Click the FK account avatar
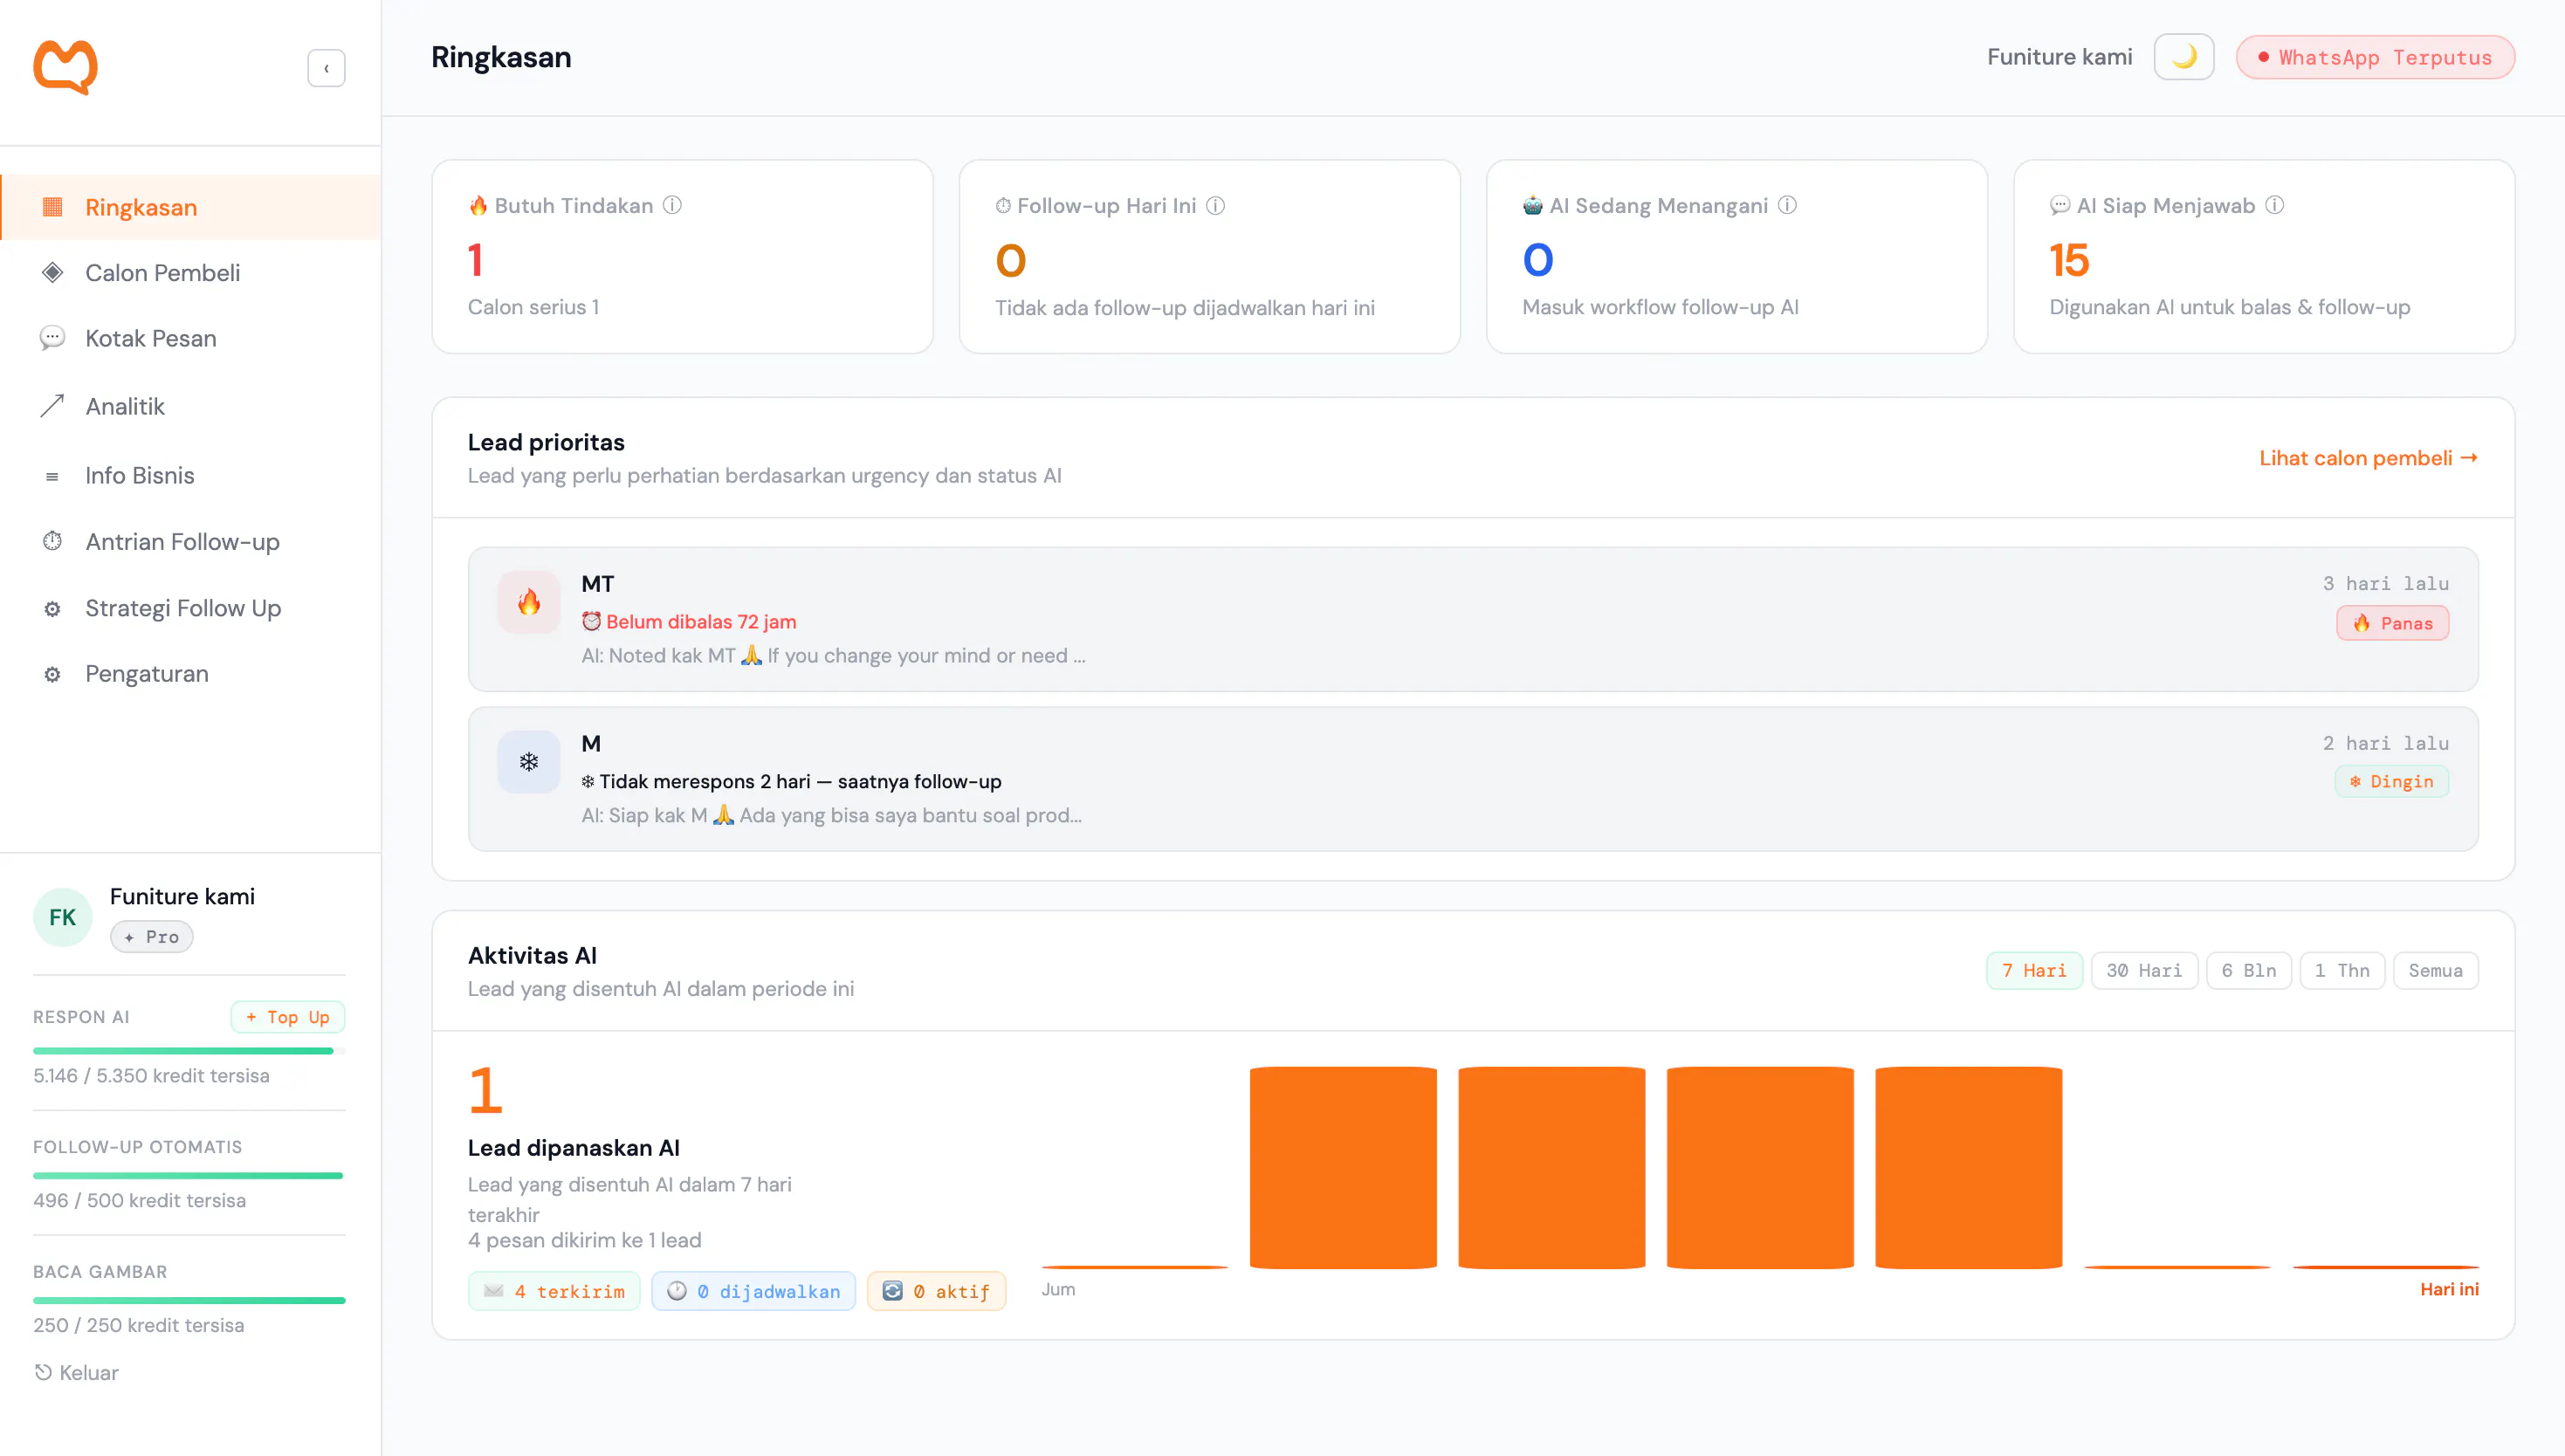Screen dimensions: 2565x1456 click(63, 917)
